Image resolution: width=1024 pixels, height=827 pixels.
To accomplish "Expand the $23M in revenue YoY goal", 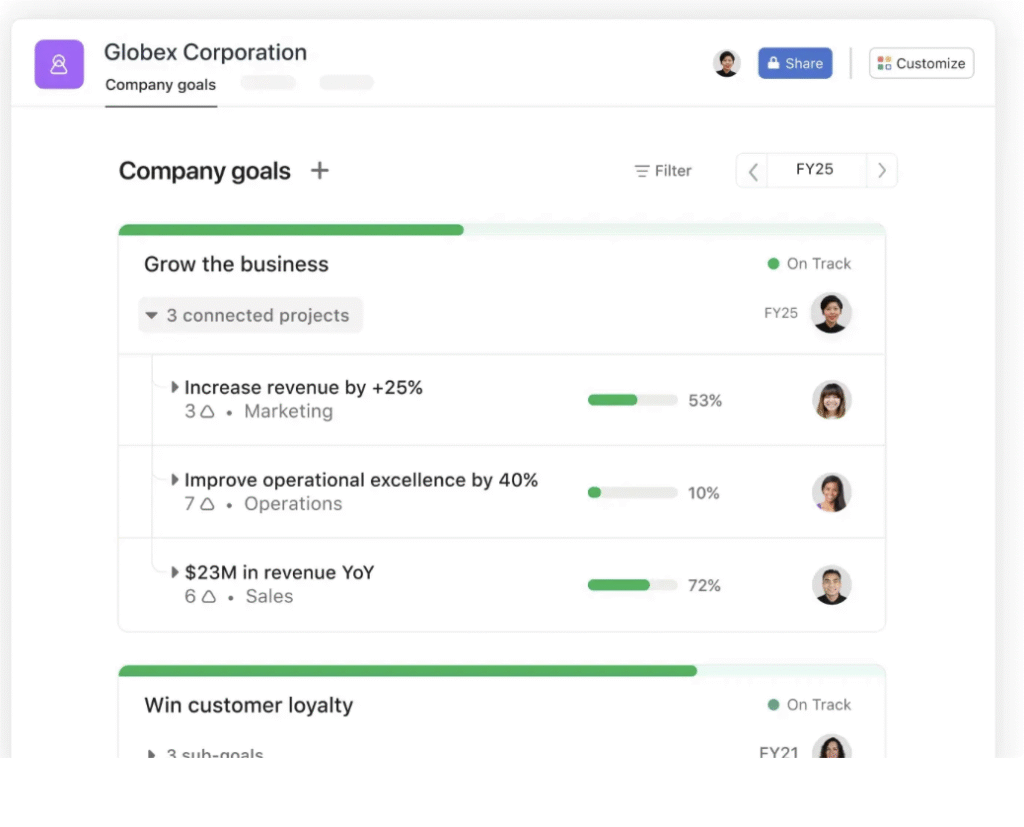I will coord(175,572).
